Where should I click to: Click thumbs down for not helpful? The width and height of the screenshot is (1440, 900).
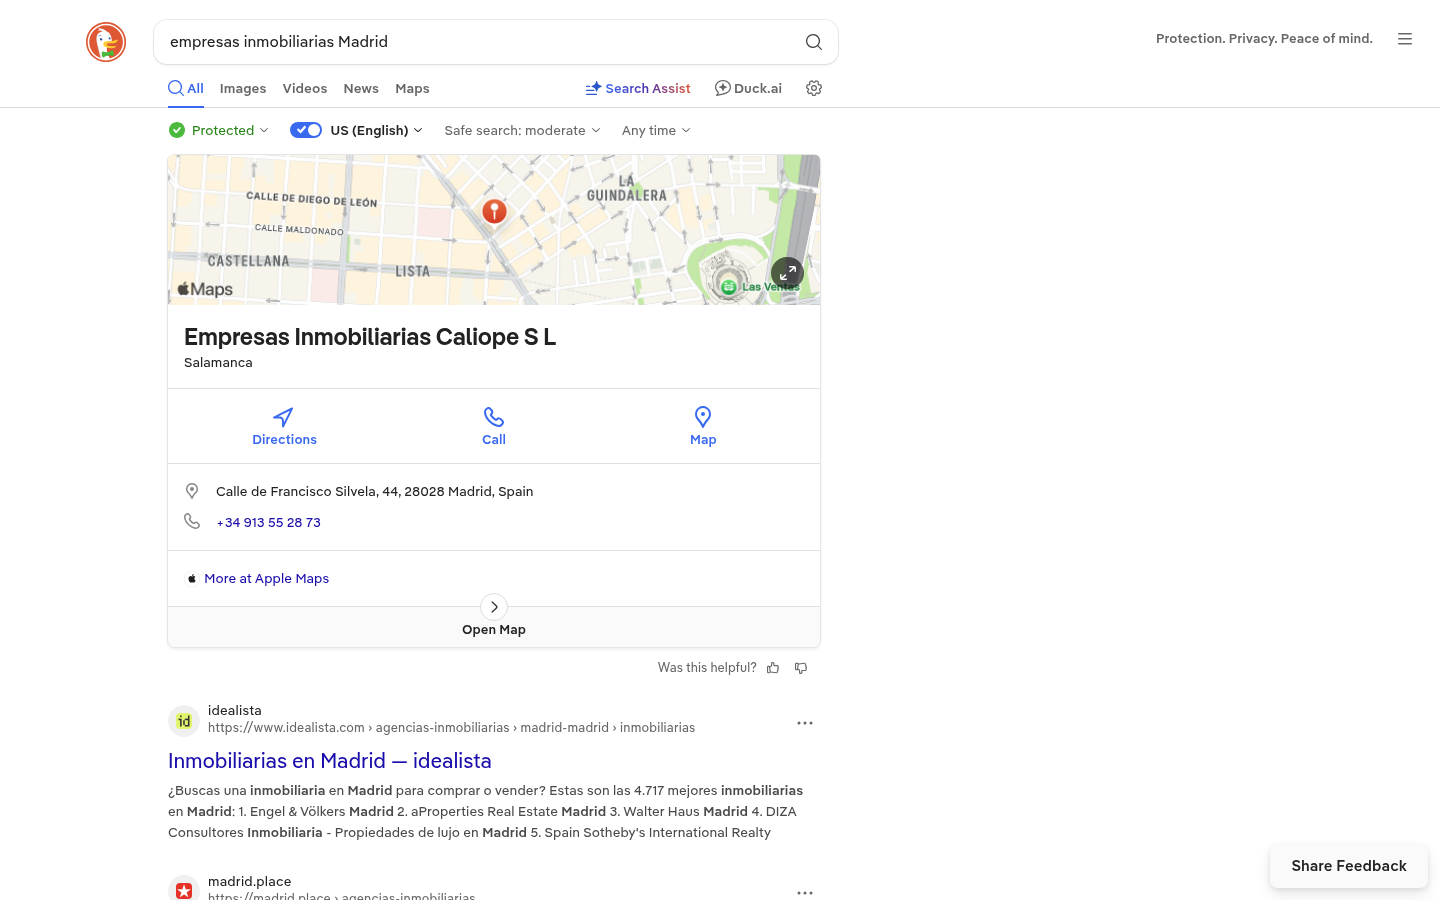801,668
